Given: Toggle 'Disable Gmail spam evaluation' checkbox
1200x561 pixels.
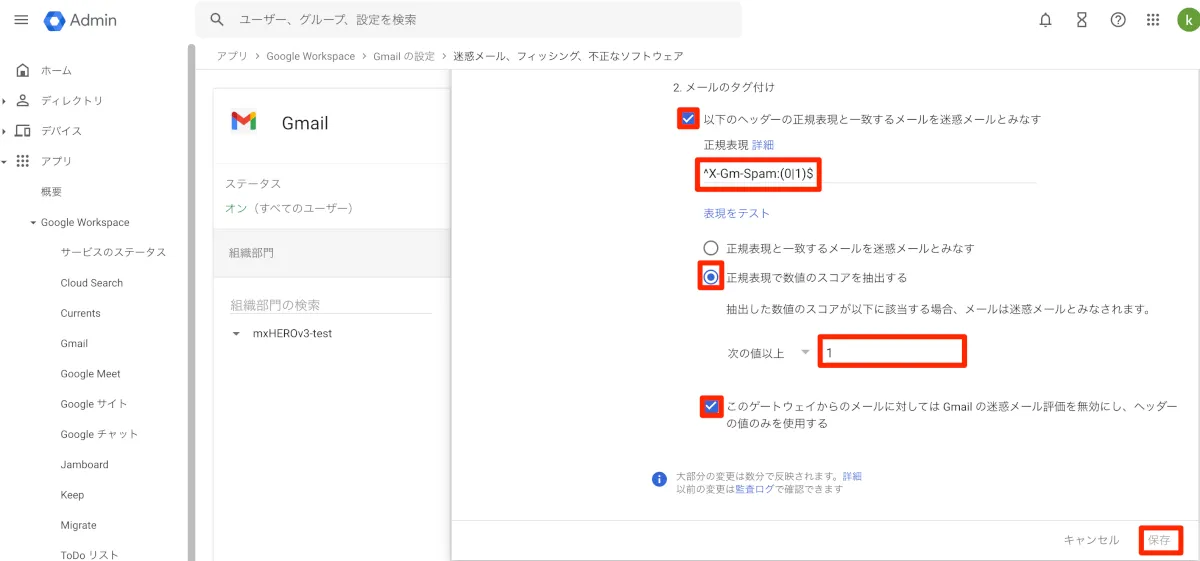Looking at the screenshot, I should 711,407.
